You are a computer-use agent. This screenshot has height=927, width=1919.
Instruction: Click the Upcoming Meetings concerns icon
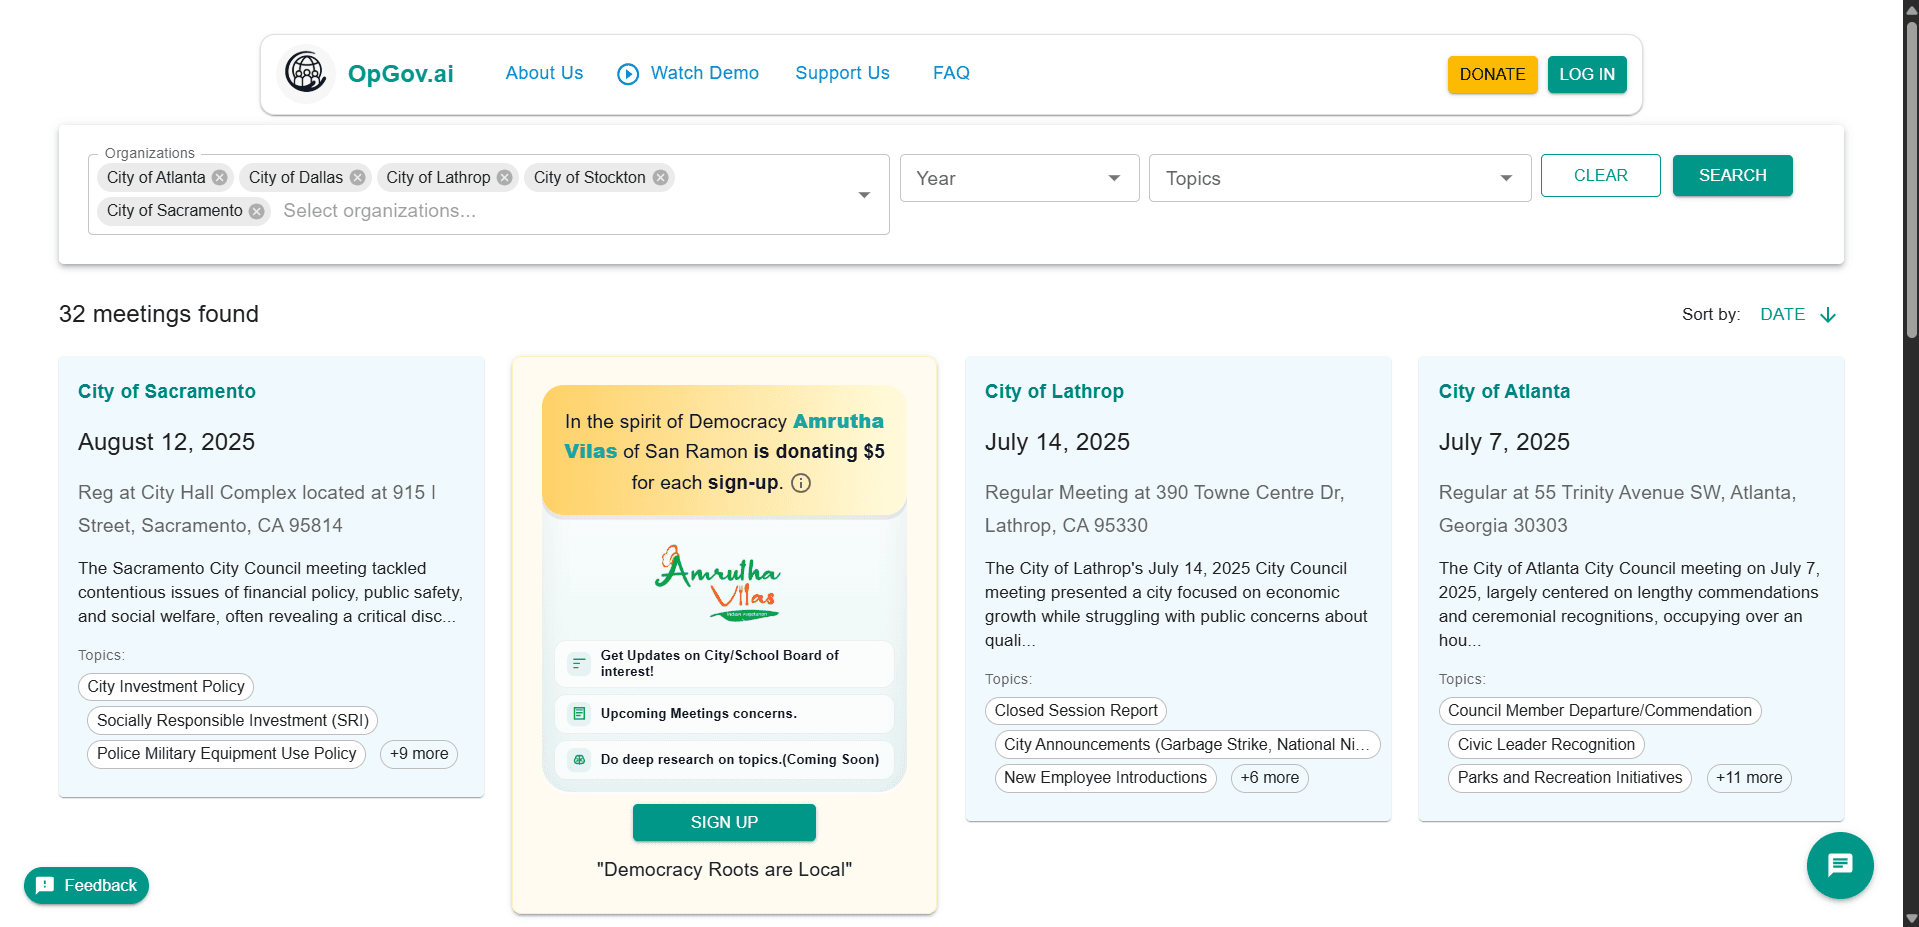578,714
